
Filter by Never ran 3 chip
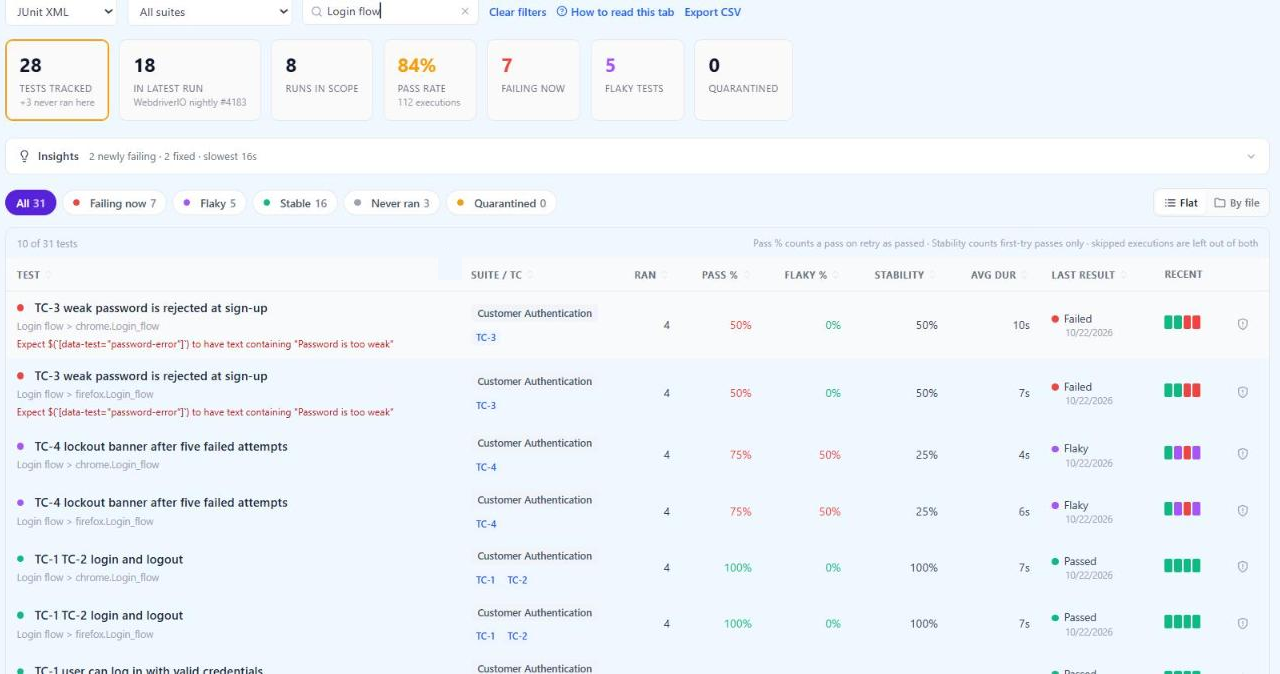(391, 203)
